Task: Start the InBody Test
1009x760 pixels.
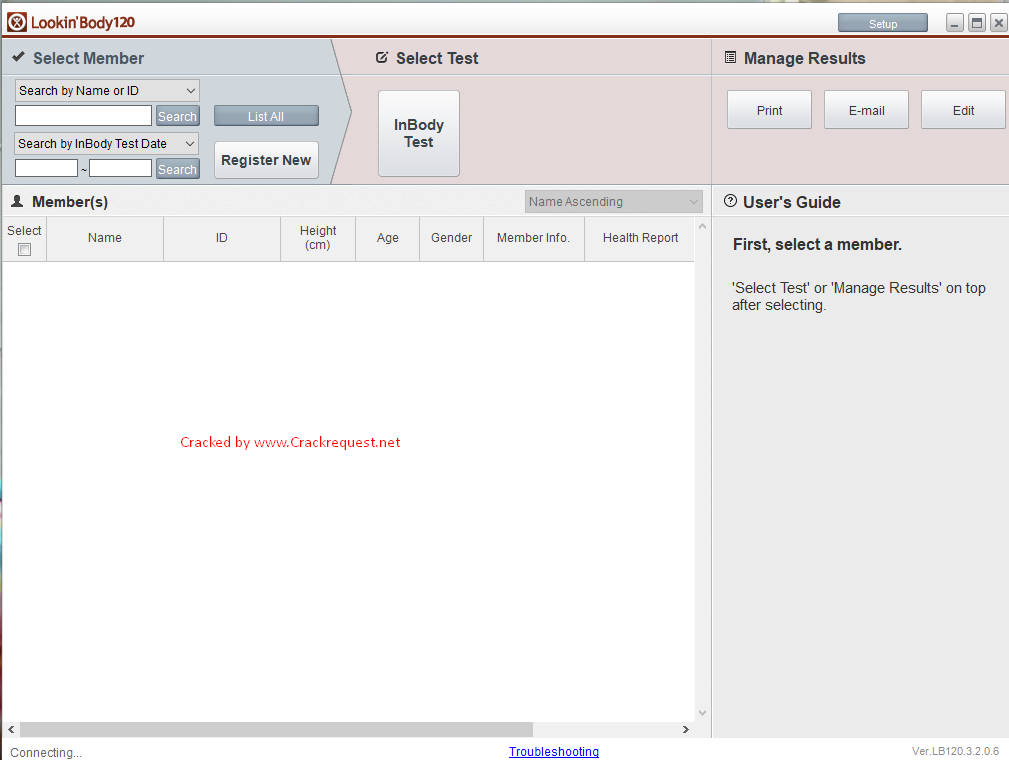Action: coord(418,134)
